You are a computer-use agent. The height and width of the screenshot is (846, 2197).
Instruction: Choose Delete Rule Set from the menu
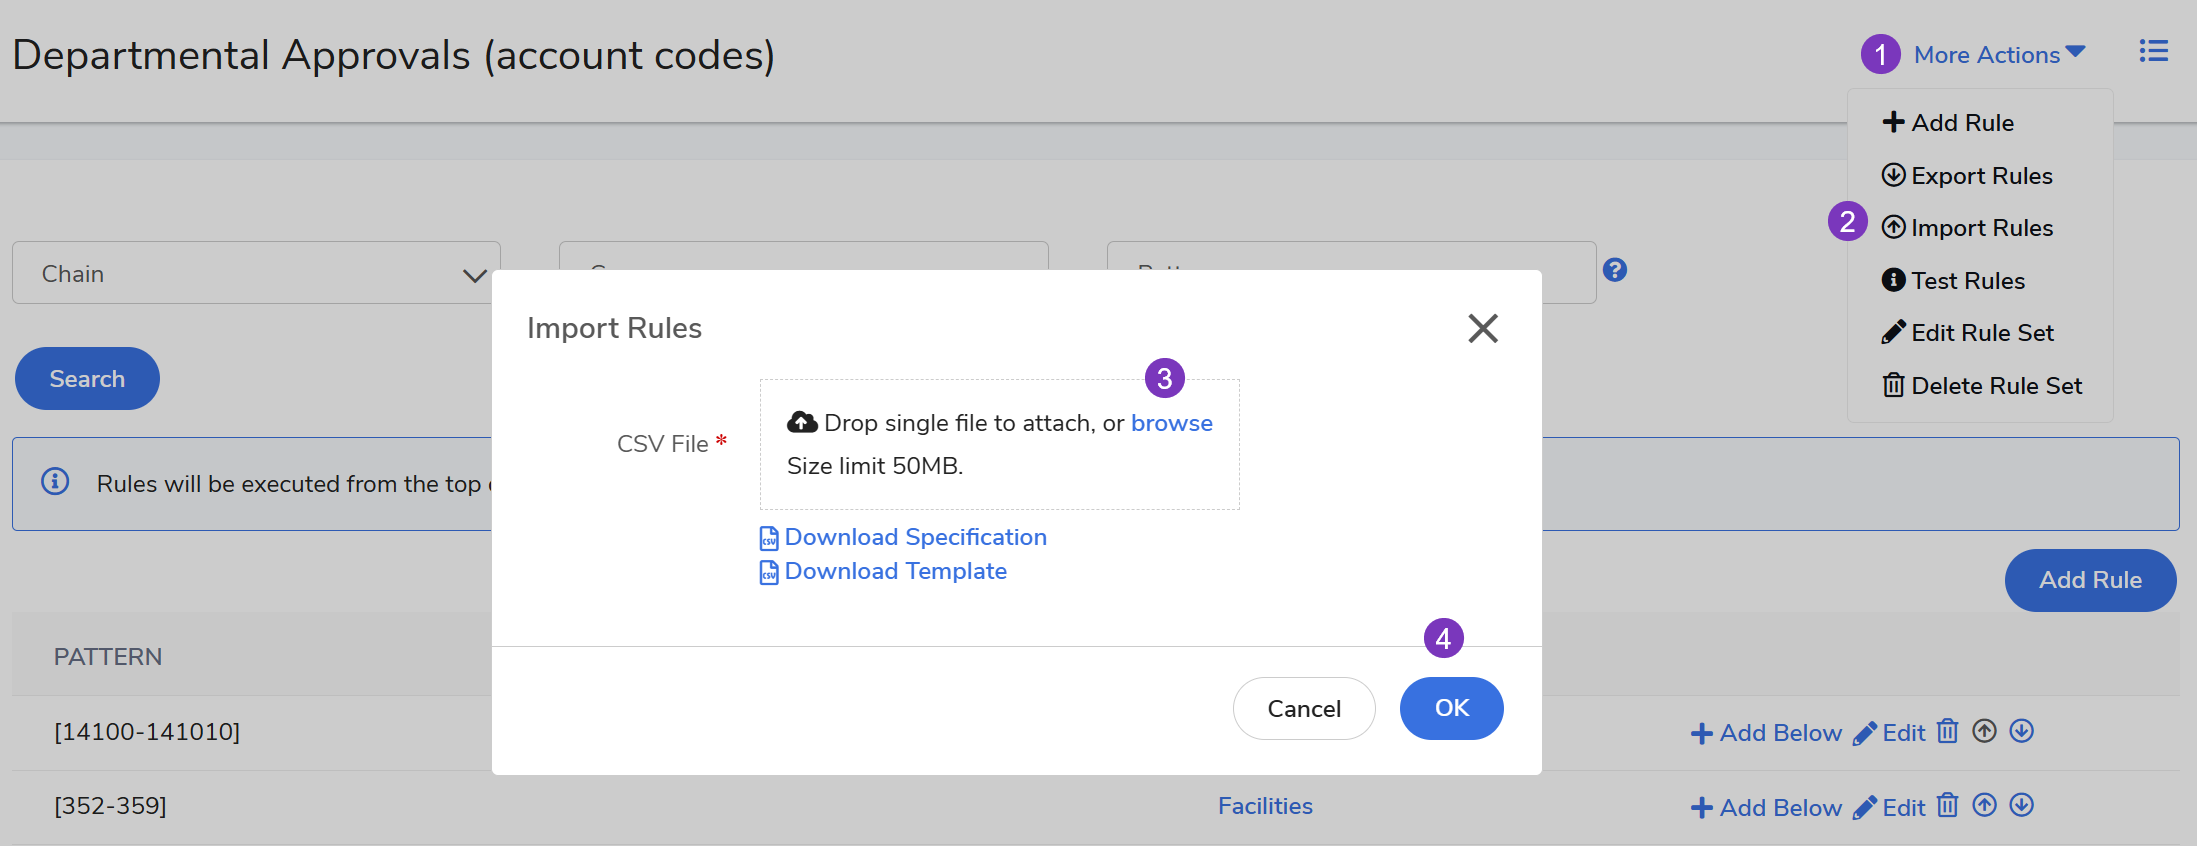[x=1995, y=386]
